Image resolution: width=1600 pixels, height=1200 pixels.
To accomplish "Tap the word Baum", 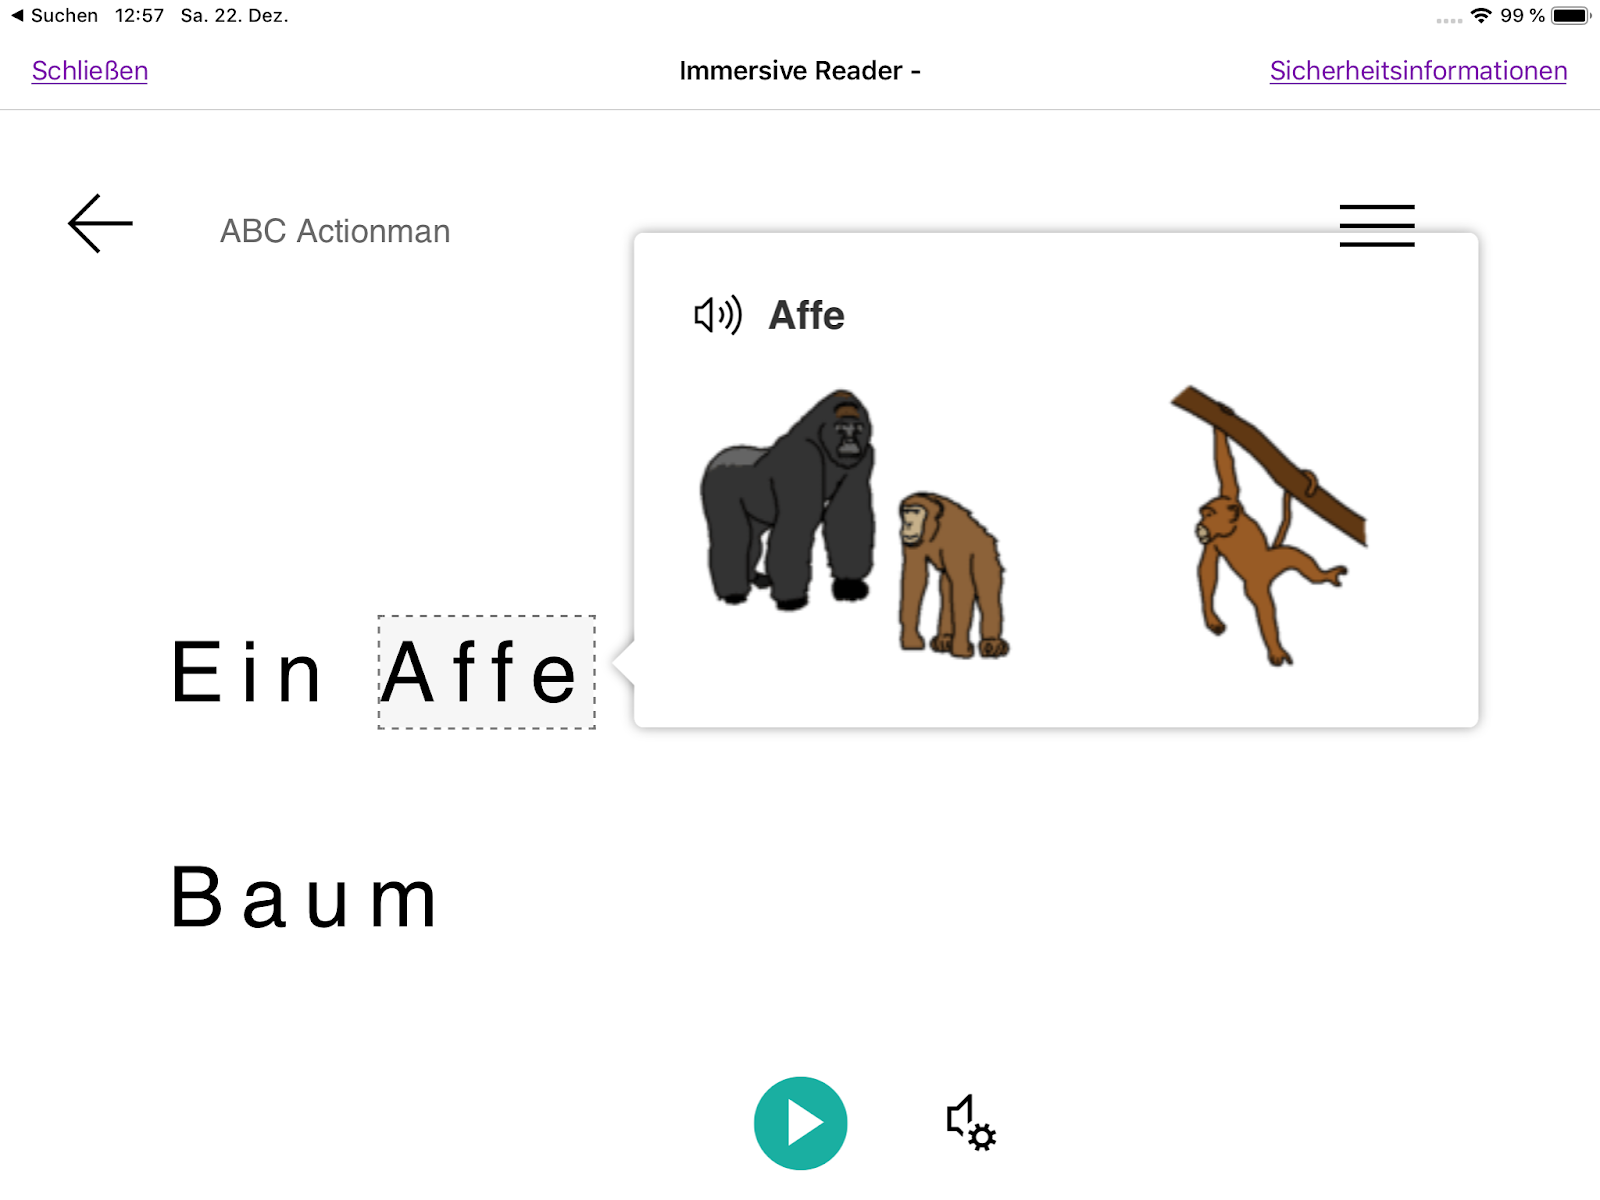I will coord(304,897).
